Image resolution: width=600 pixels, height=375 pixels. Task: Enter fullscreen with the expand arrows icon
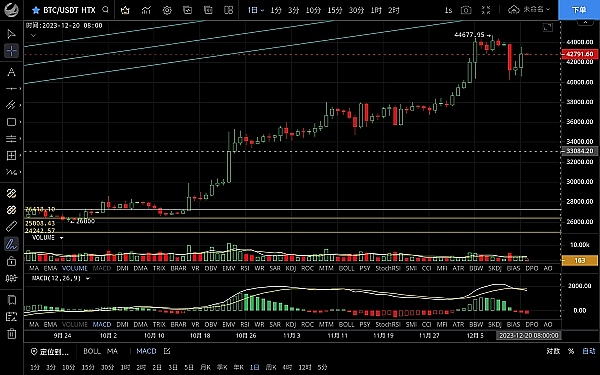coord(486,10)
